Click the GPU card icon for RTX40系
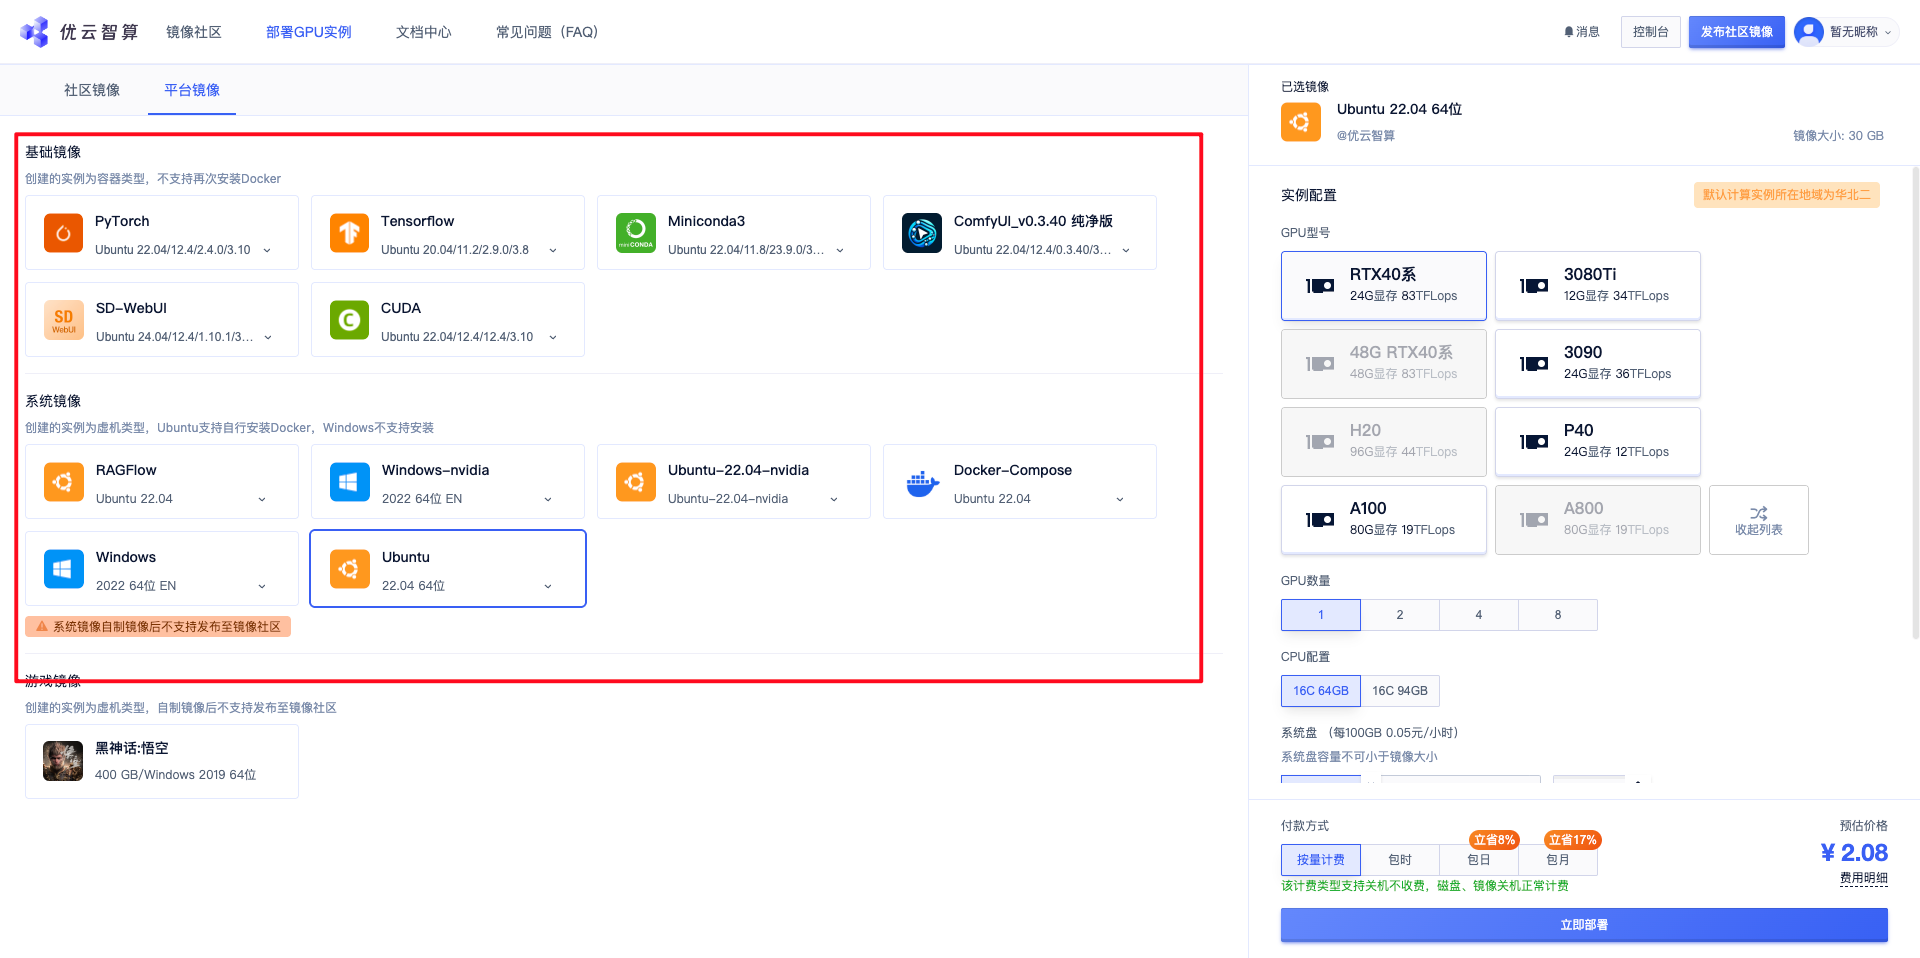The width and height of the screenshot is (1920, 958). pyautogui.click(x=1320, y=286)
